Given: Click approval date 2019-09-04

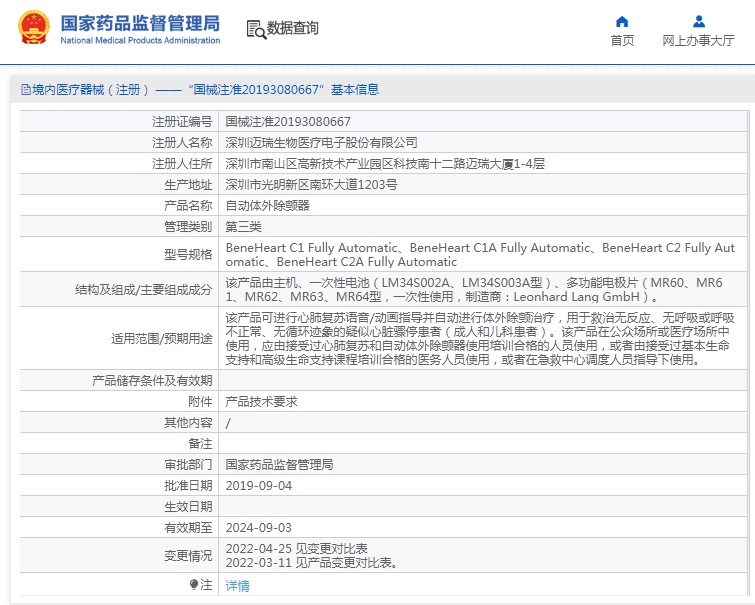Looking at the screenshot, I should (x=259, y=486).
